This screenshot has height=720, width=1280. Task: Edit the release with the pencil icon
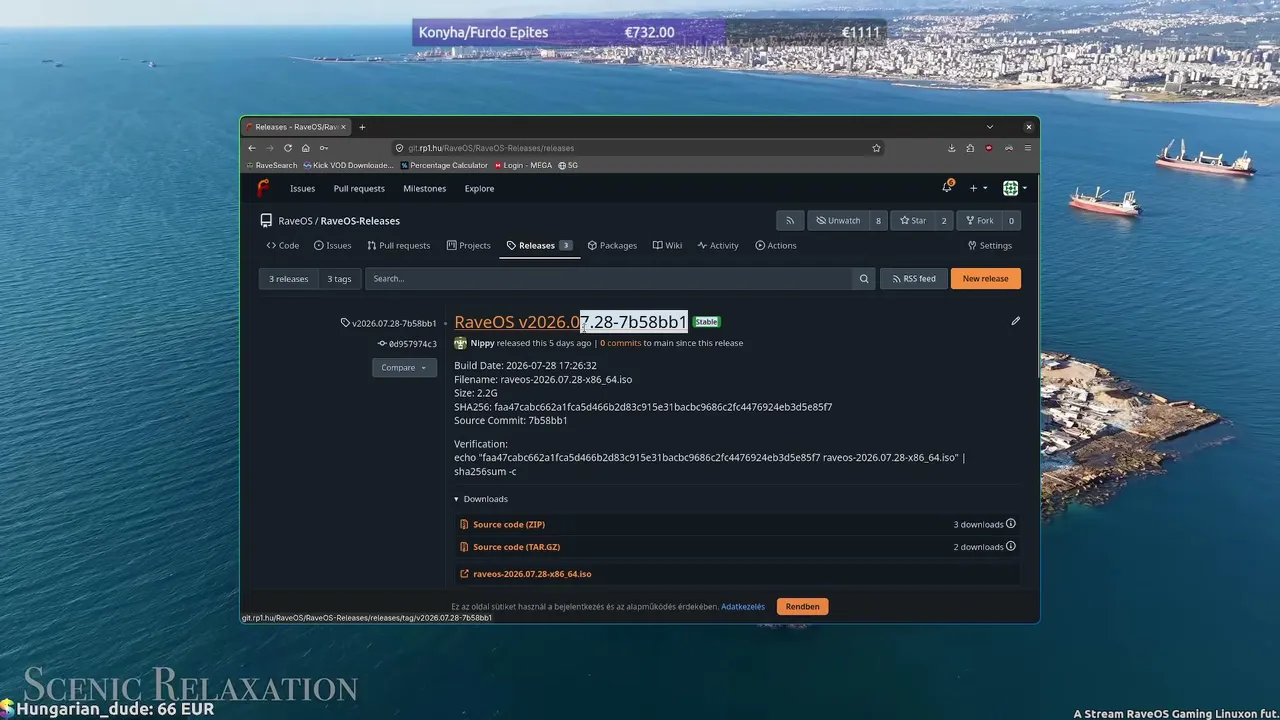click(1015, 321)
